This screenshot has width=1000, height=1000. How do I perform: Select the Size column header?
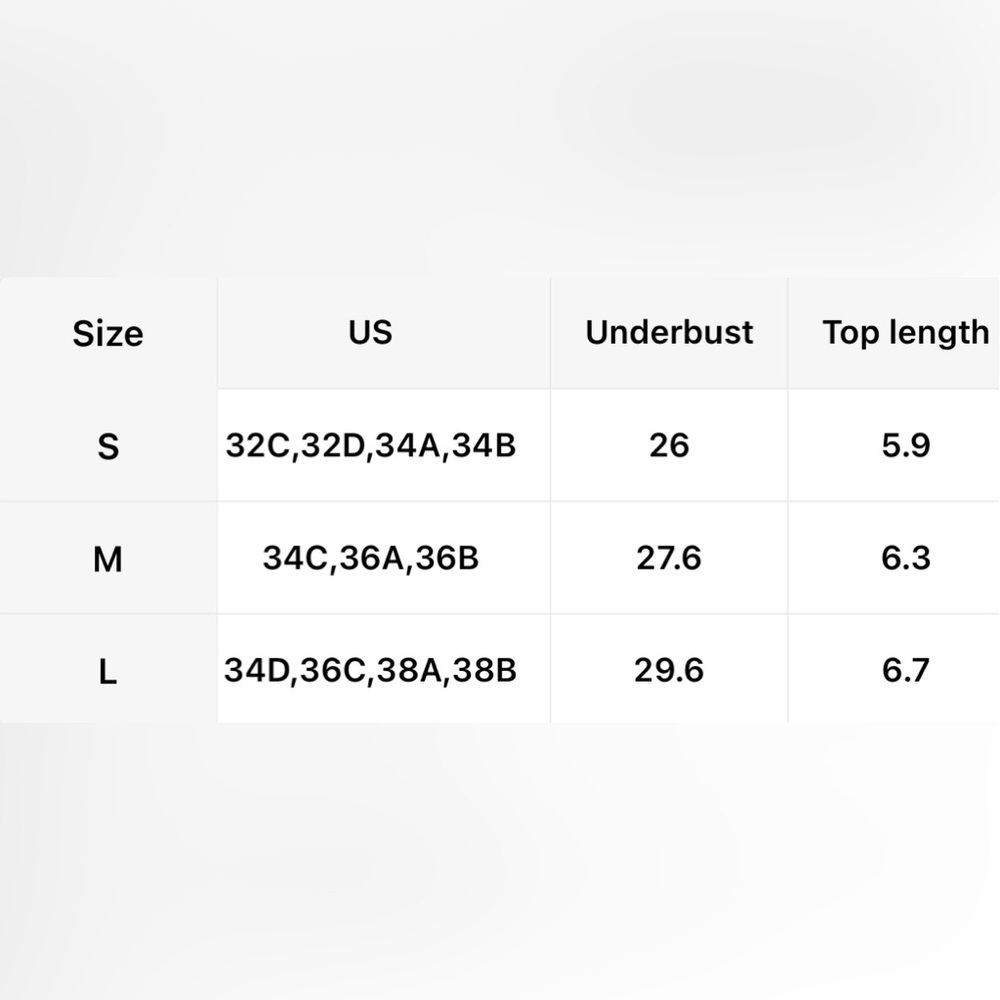108,334
